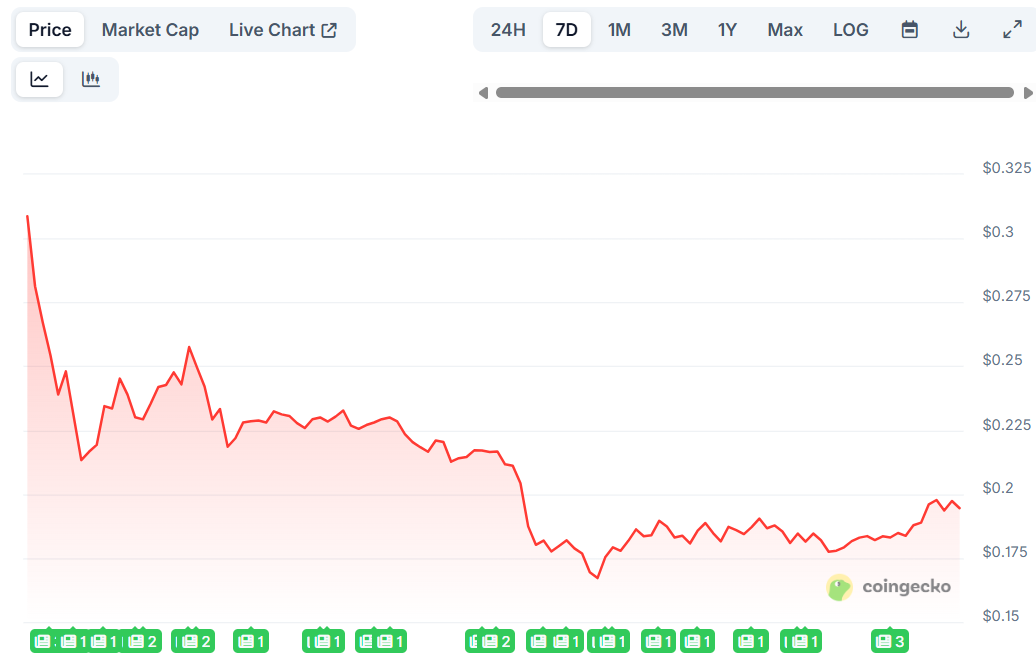Viewport: 1036px width, 660px height.
Task: Set the time range to 3M
Action: [x=675, y=30]
